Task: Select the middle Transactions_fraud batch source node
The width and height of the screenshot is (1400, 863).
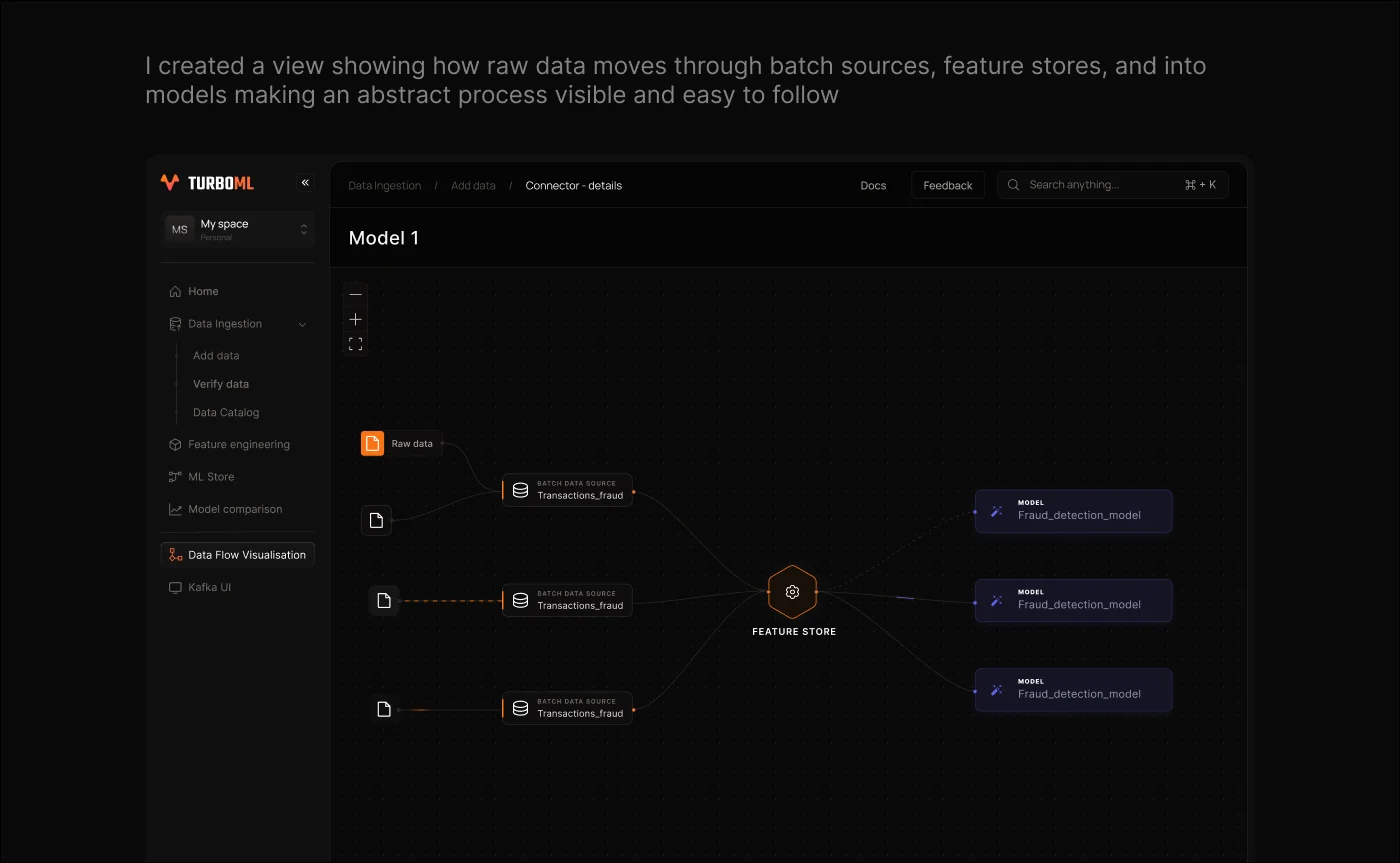Action: 567,600
